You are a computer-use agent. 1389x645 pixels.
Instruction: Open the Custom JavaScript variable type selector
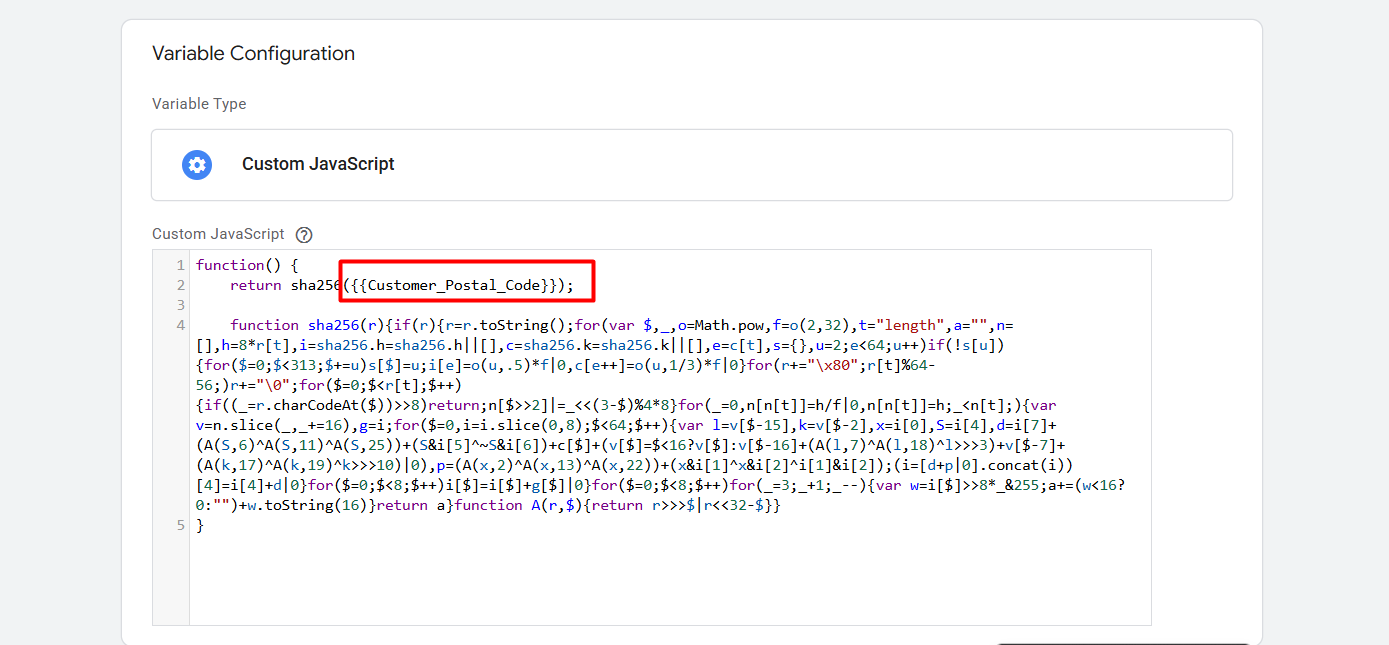click(691, 165)
